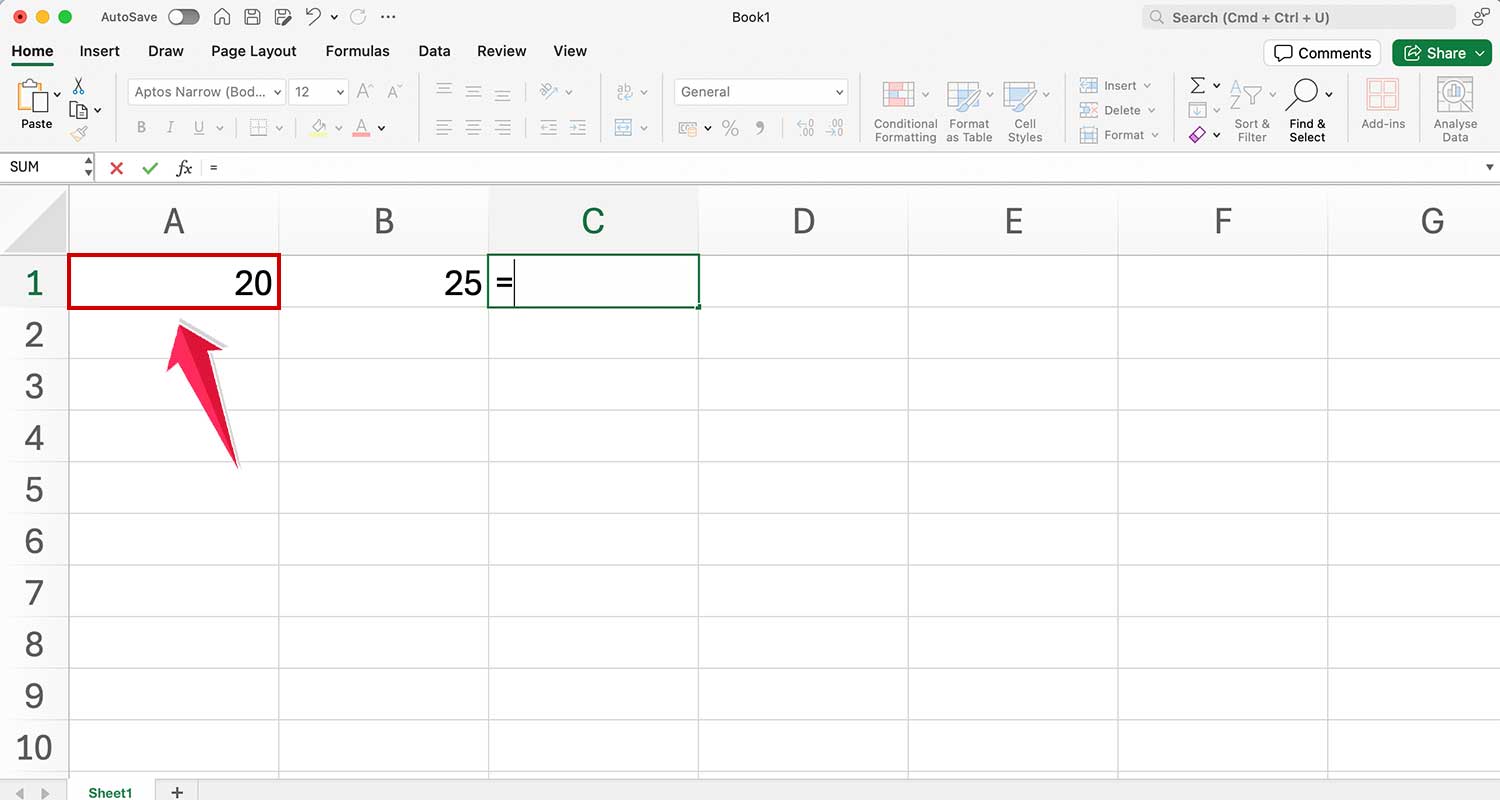The width and height of the screenshot is (1500, 800).
Task: Toggle italic formatting
Action: pos(169,127)
